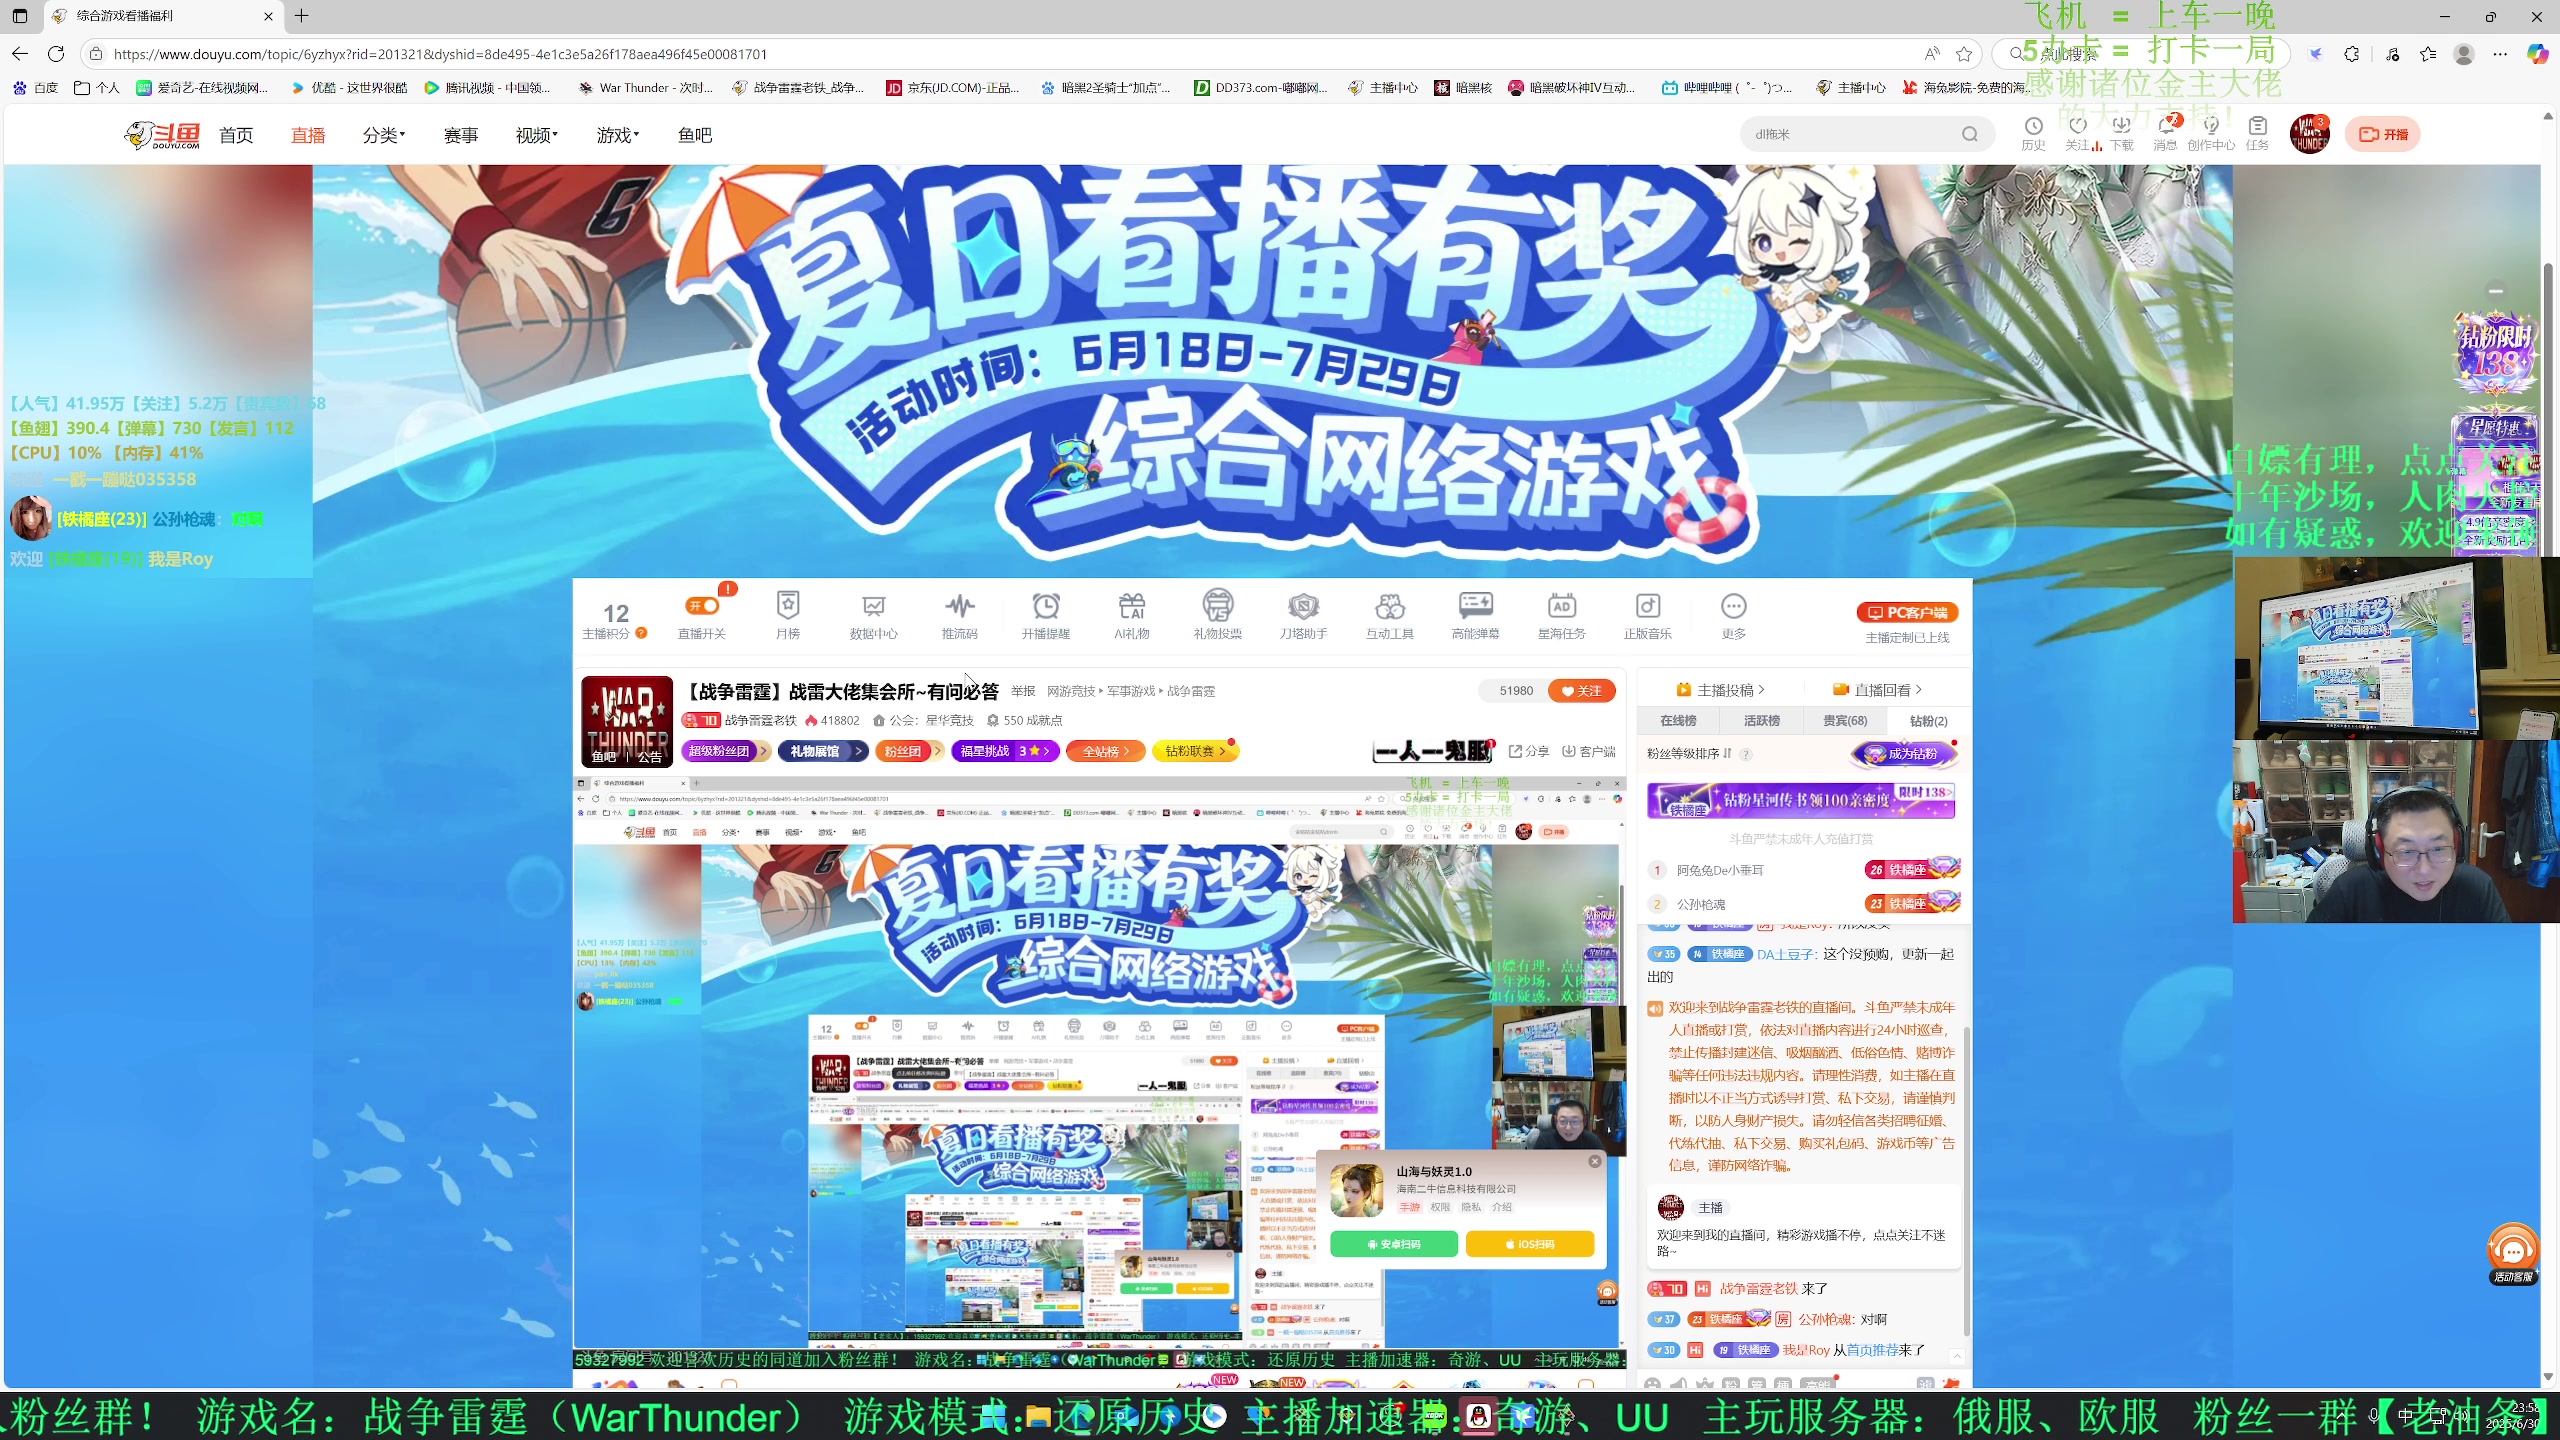Open the 月榜 monthly ranking icon

pyautogui.click(x=788, y=614)
